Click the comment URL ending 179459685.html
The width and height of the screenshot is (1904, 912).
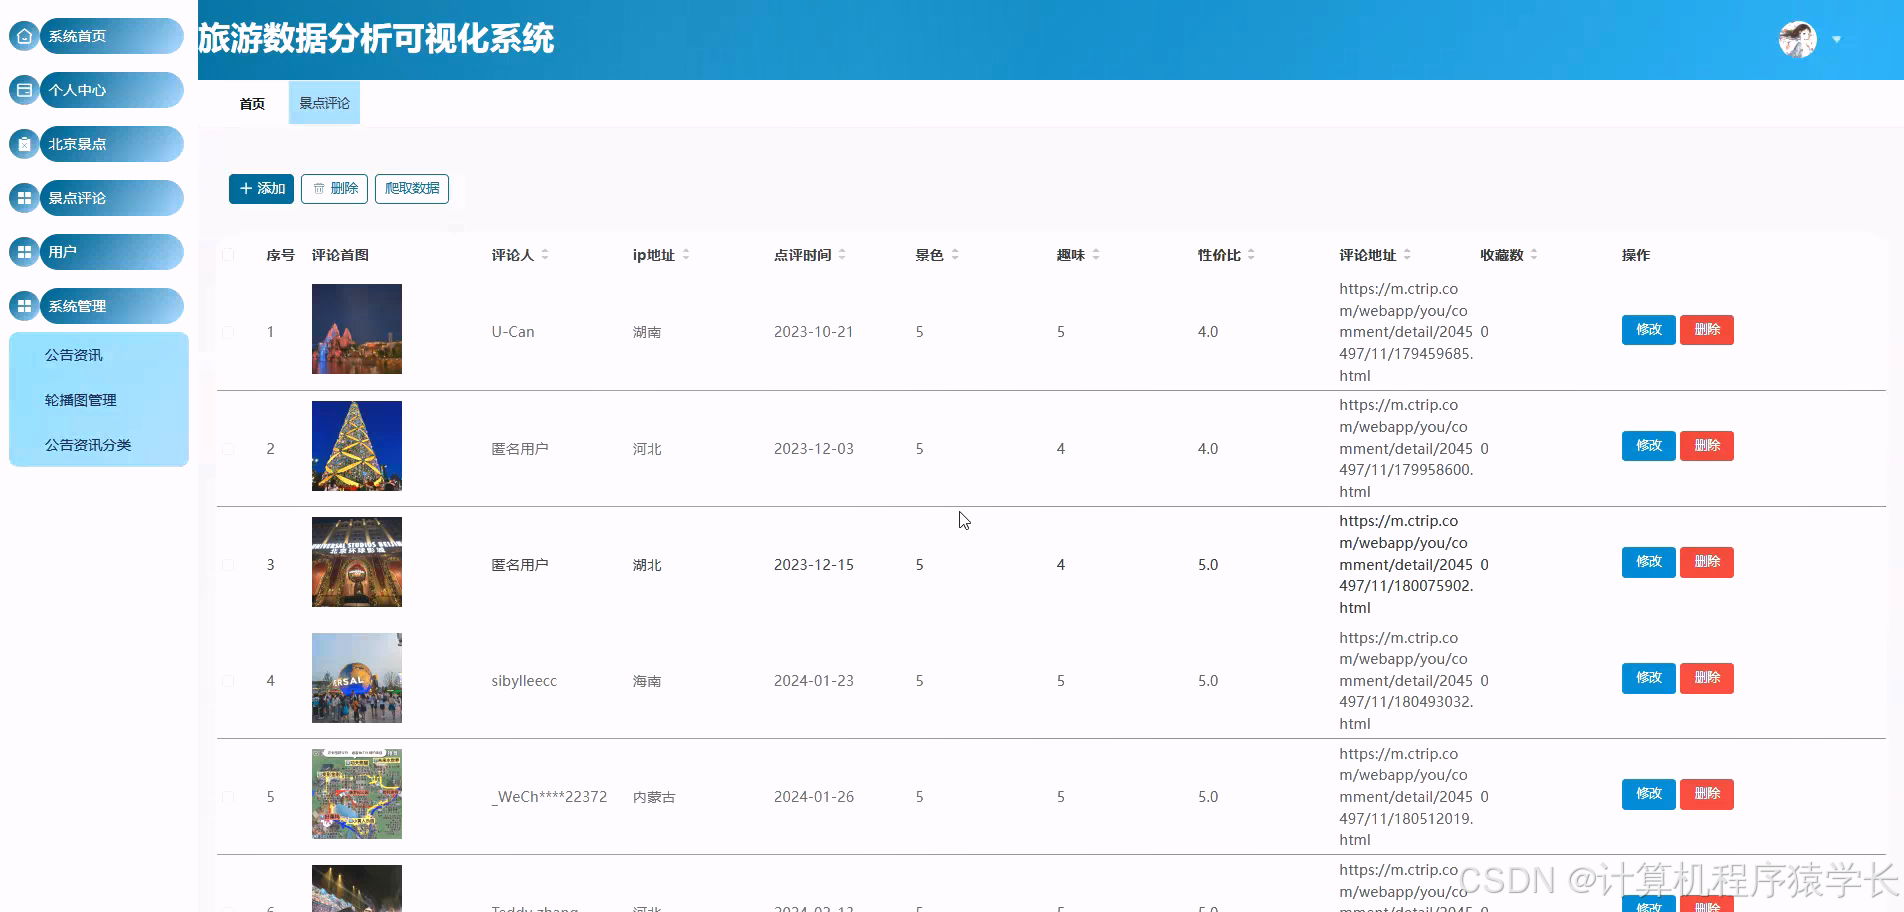coord(1406,332)
